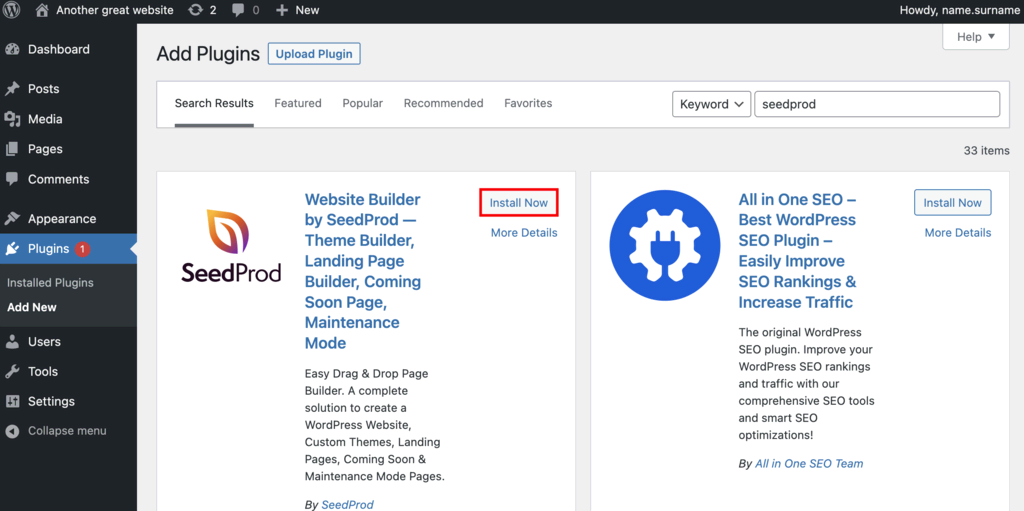The image size is (1024, 511).
Task: Click the Upload Plugin button
Action: tap(314, 54)
